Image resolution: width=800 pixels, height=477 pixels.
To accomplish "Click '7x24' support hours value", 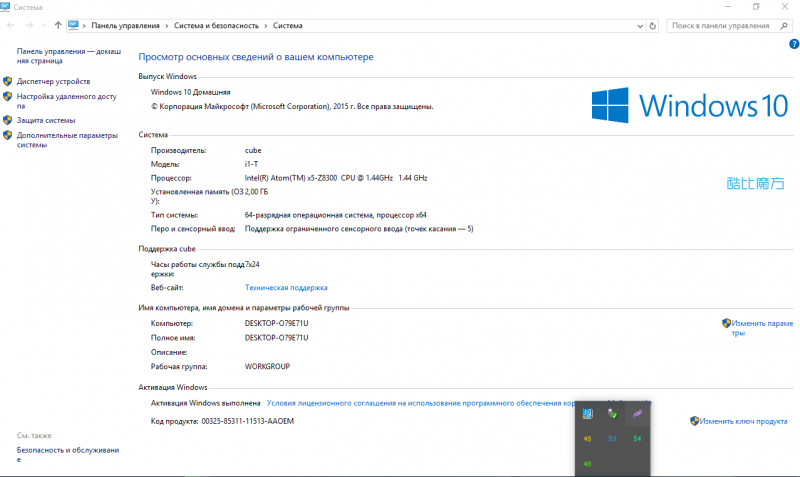I will pyautogui.click(x=252, y=264).
